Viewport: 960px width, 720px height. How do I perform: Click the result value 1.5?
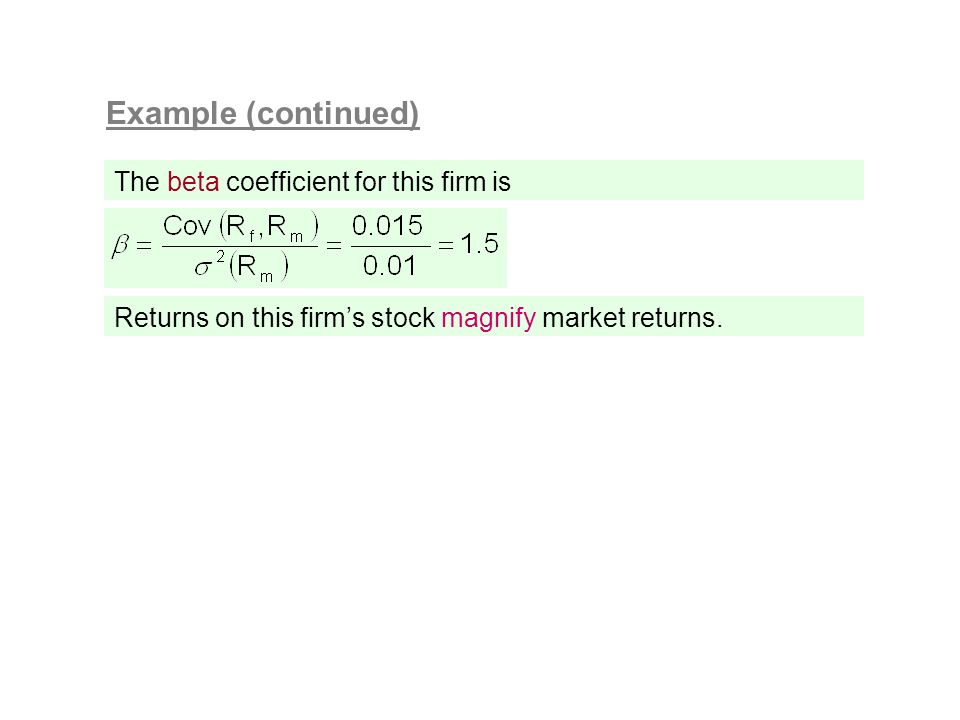(x=479, y=244)
